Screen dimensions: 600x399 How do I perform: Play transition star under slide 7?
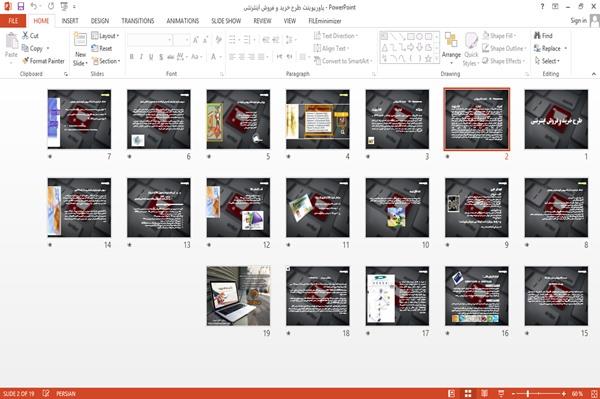pyautogui.click(x=50, y=156)
